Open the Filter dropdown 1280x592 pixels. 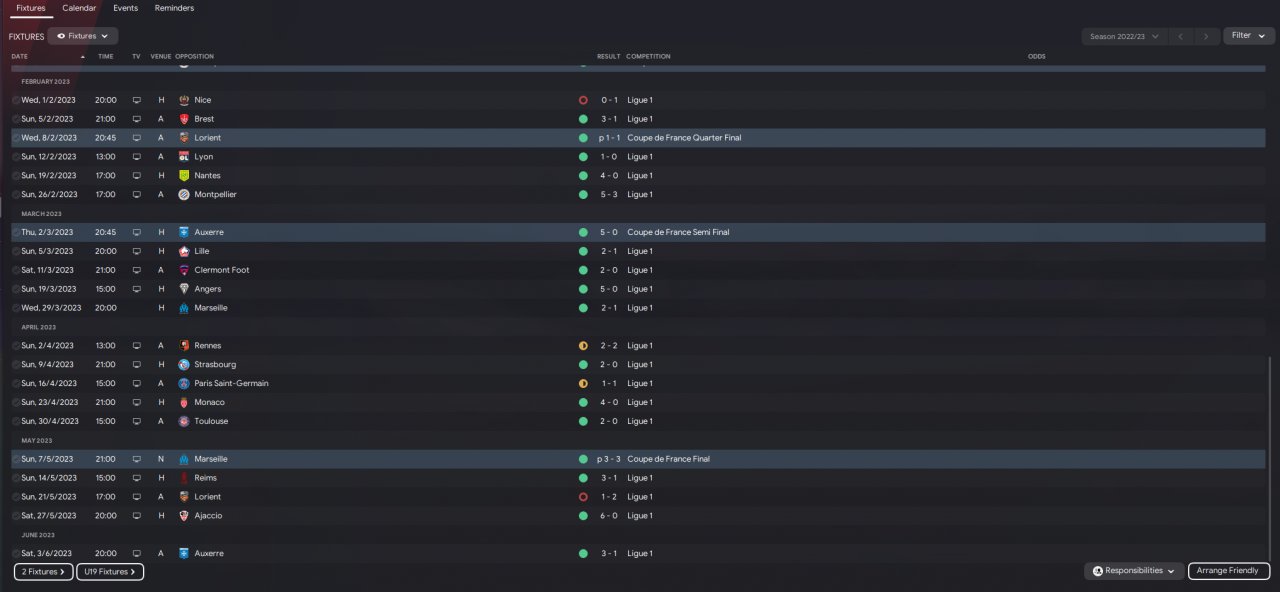[1248, 36]
